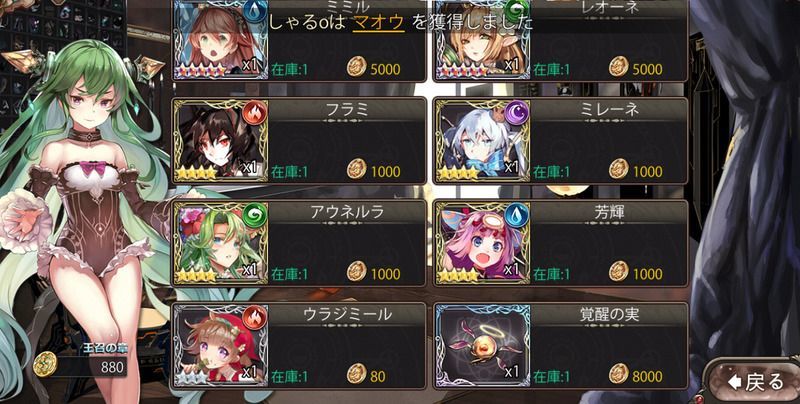Viewport: 800px width, 404px height.
Task: Pick the ウラジミール character portrait
Action: [x=220, y=345]
